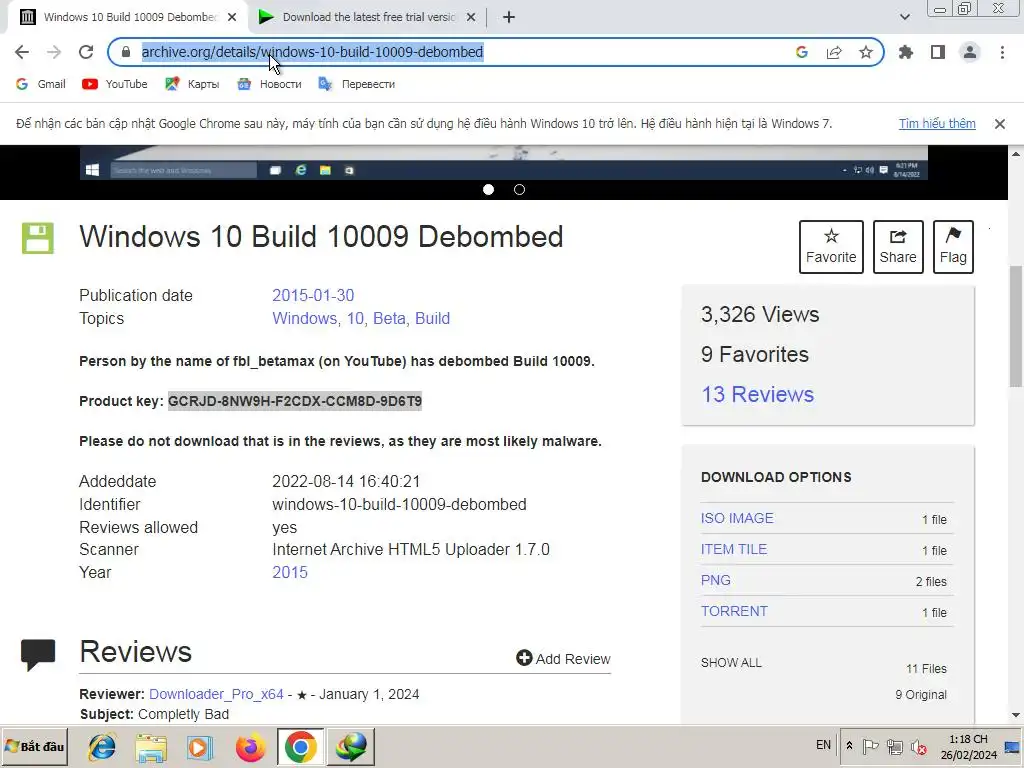This screenshot has height=768, width=1024.
Task: Open the ITEM TILE download option
Action: pos(734,549)
